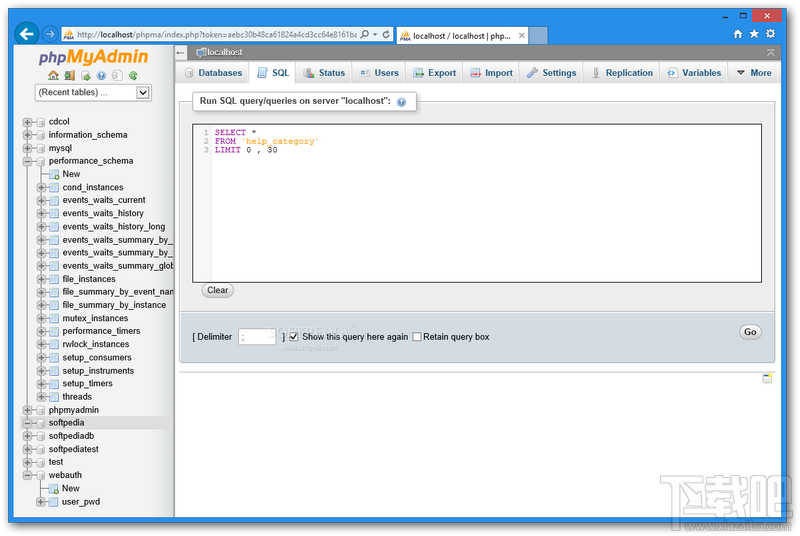Open the query window icon in sidebar
Screen dimensions: 800x536
pos(86,75)
